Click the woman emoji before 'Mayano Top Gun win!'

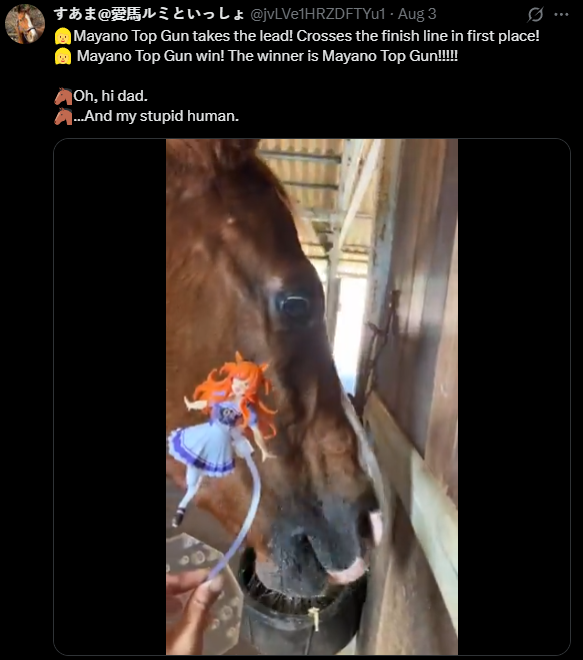tap(63, 56)
